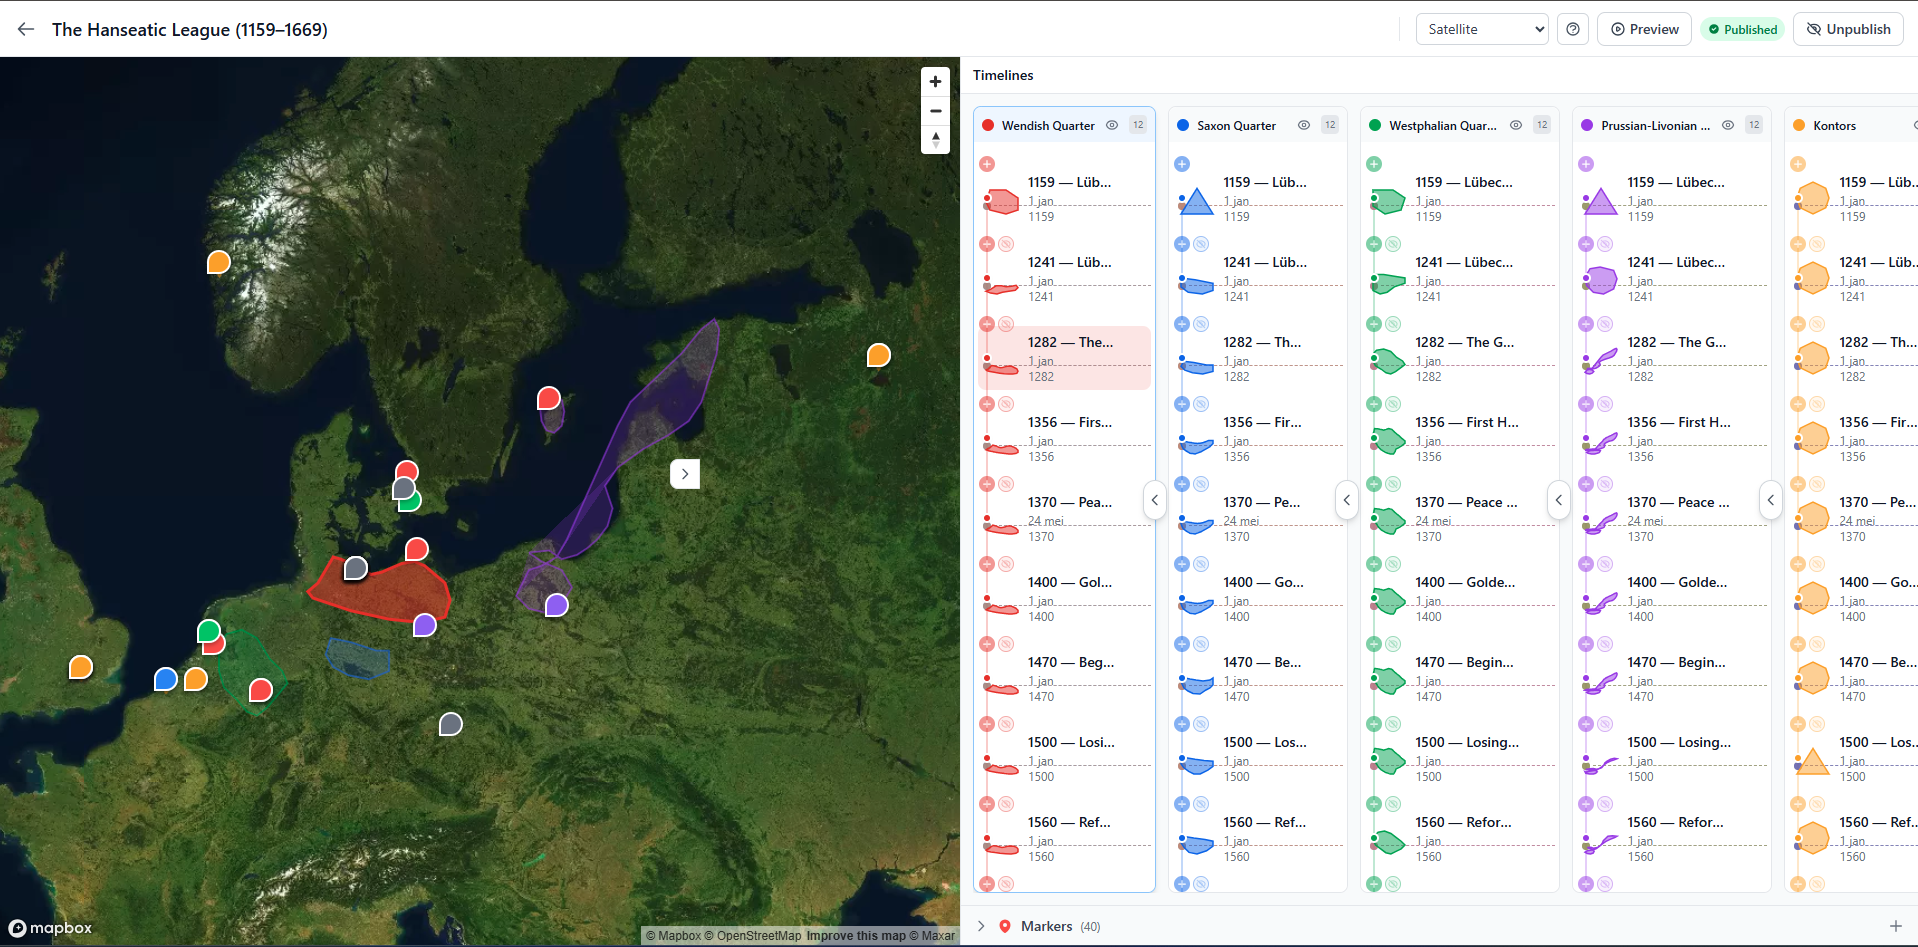The width and height of the screenshot is (1918, 947).
Task: Collapse the Wendish Quarter column with its chevron
Action: click(1155, 500)
